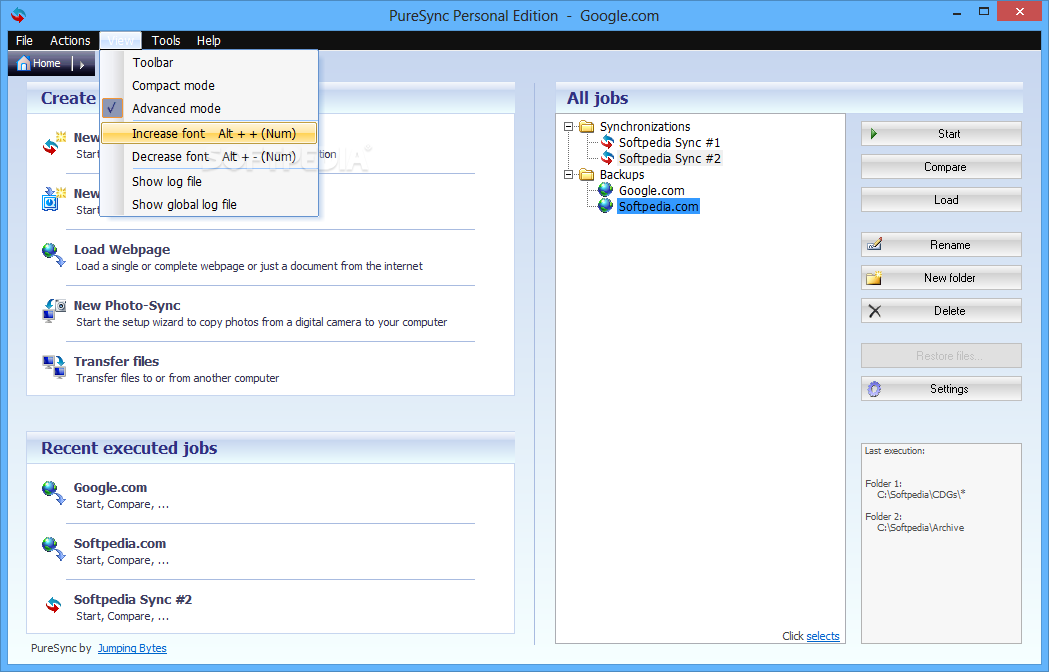The height and width of the screenshot is (672, 1049).
Task: Toggle the Advanced mode checkmark
Action: click(x=112, y=108)
